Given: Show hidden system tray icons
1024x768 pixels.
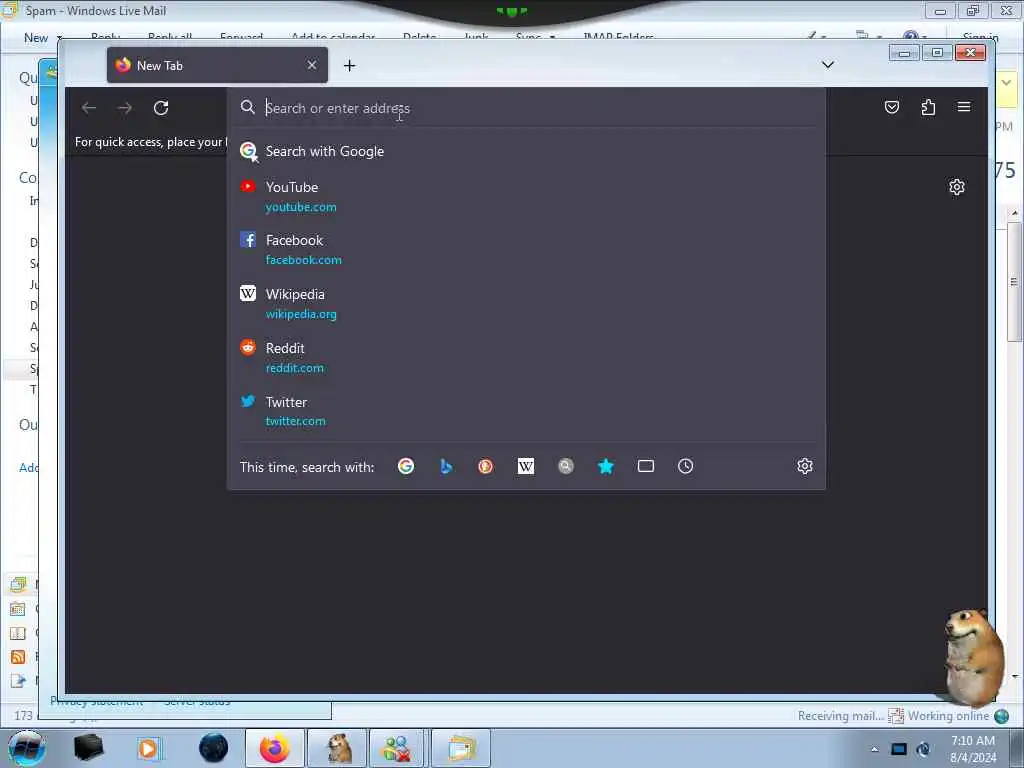Looking at the screenshot, I should [874, 749].
